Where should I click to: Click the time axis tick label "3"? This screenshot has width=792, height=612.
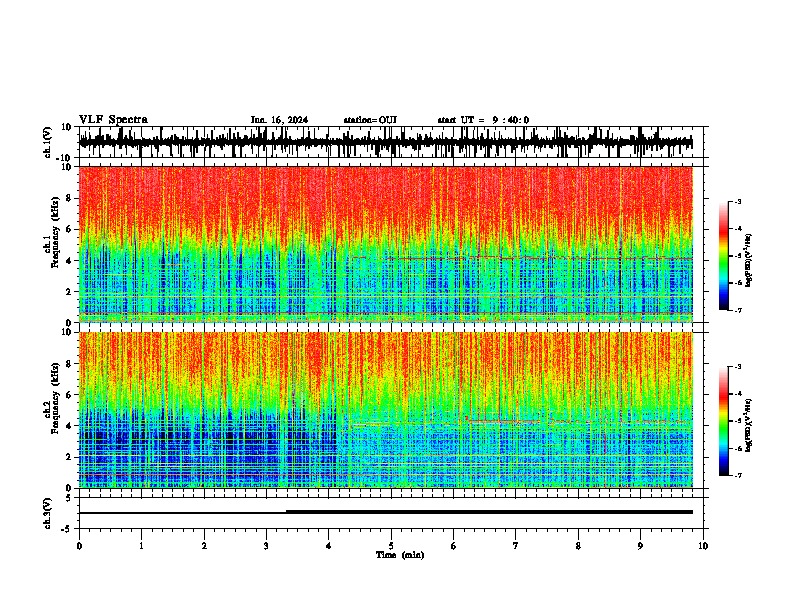pyautogui.click(x=266, y=546)
